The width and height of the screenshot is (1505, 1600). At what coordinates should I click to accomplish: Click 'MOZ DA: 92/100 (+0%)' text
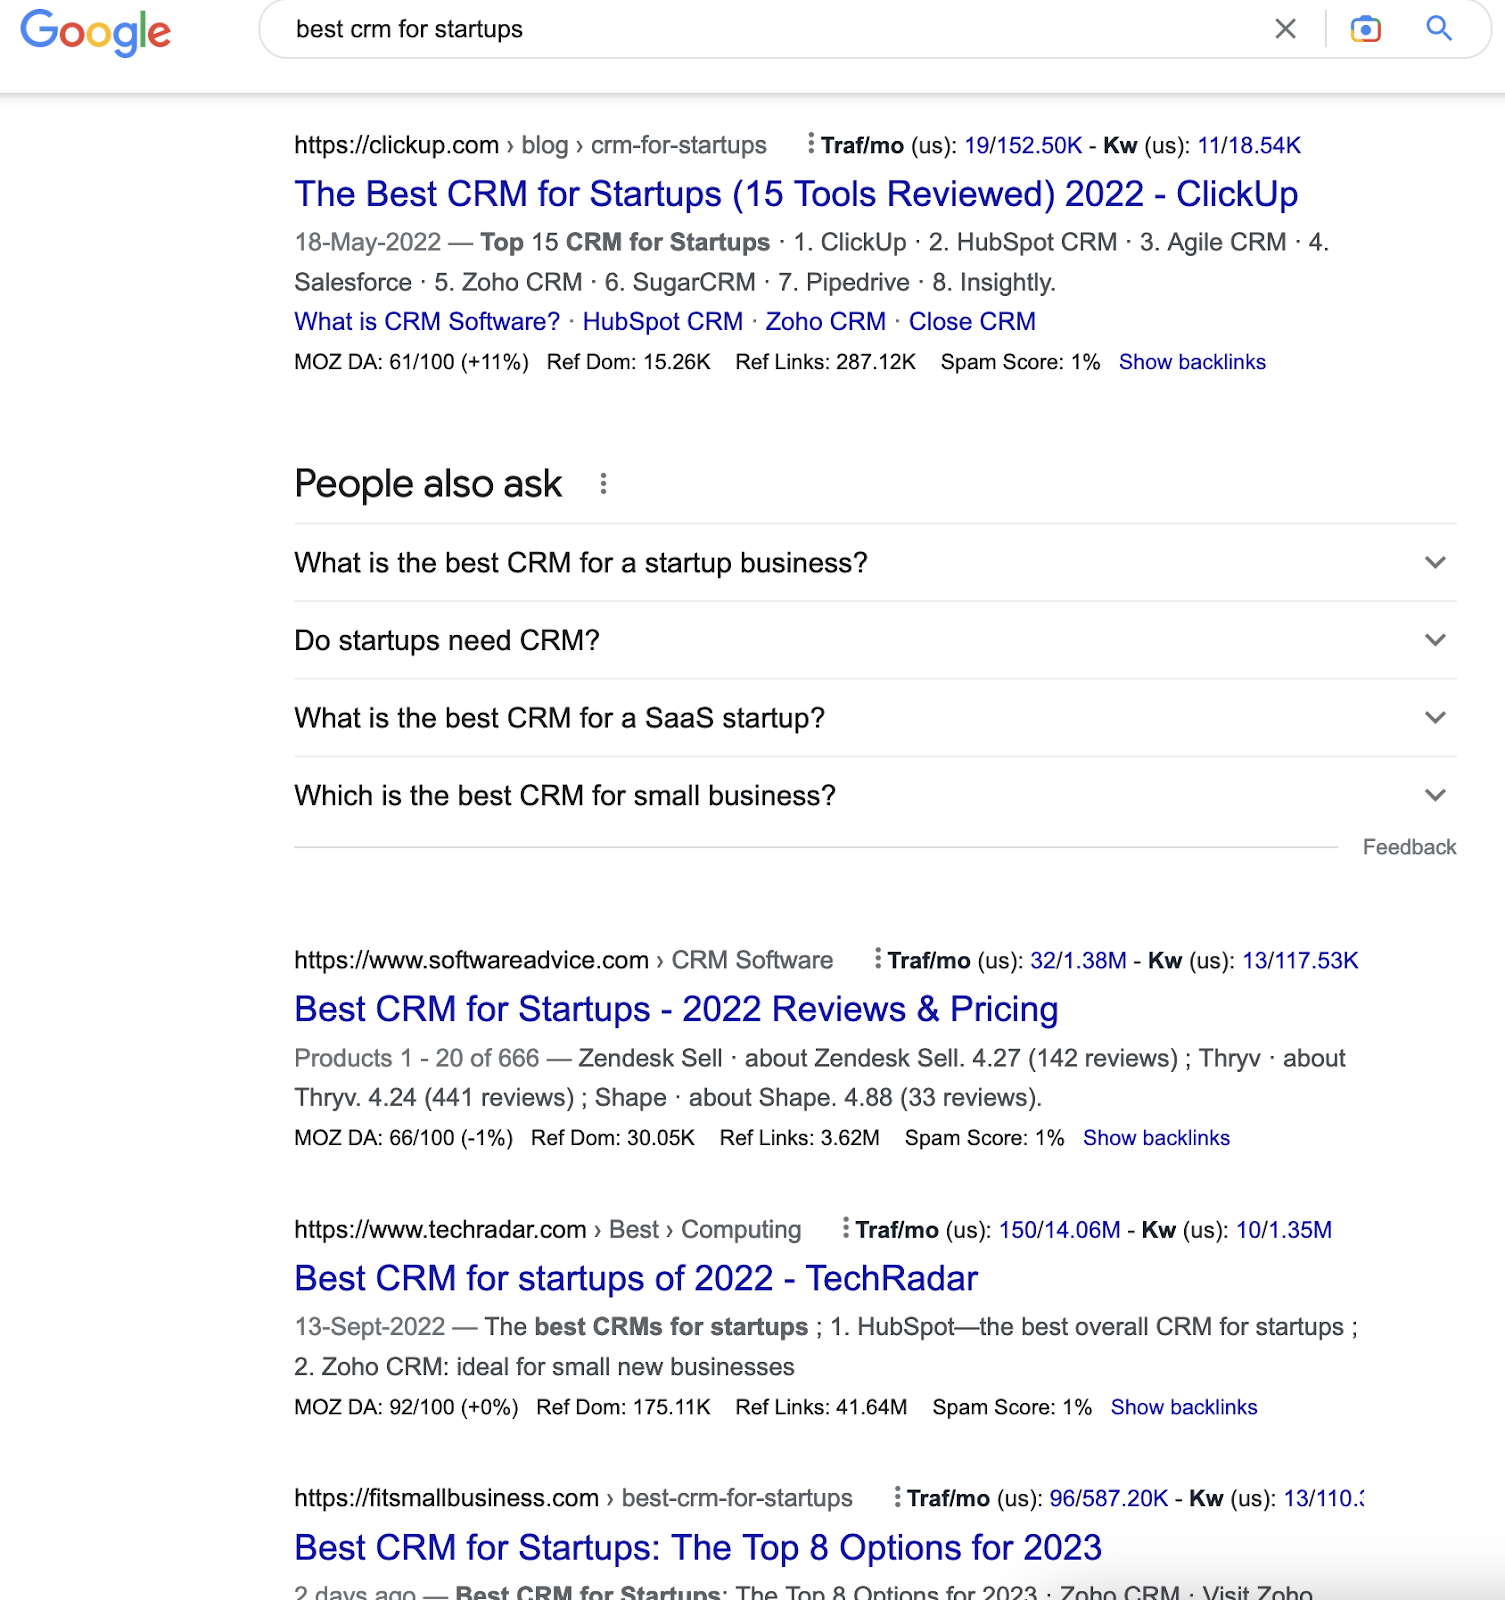[406, 1407]
